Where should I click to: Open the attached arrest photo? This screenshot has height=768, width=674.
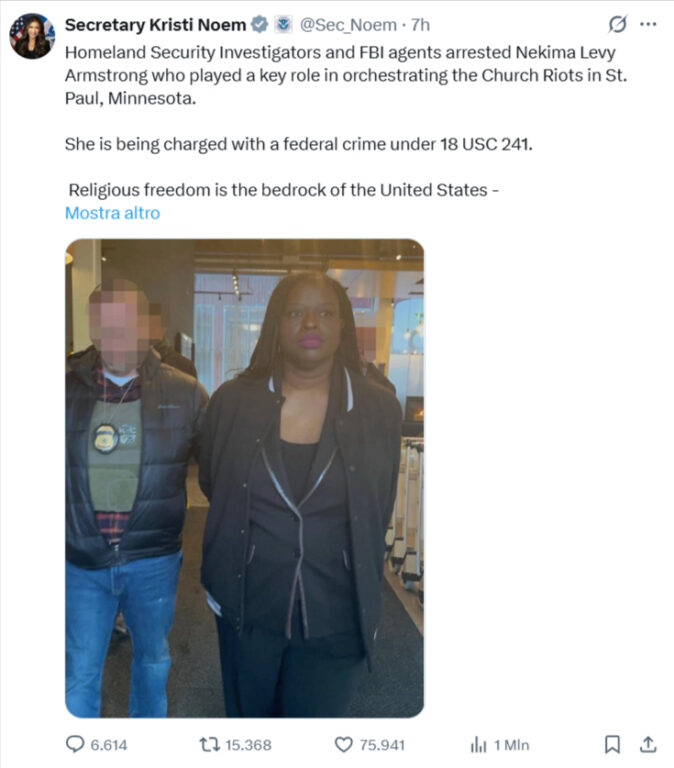(x=244, y=478)
